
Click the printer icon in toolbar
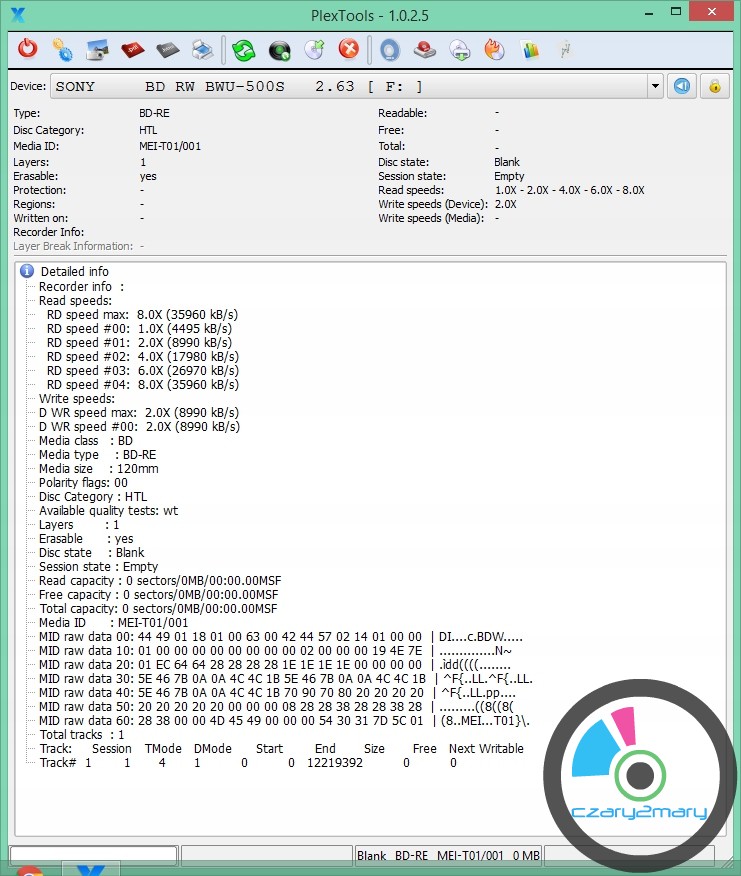tap(202, 49)
